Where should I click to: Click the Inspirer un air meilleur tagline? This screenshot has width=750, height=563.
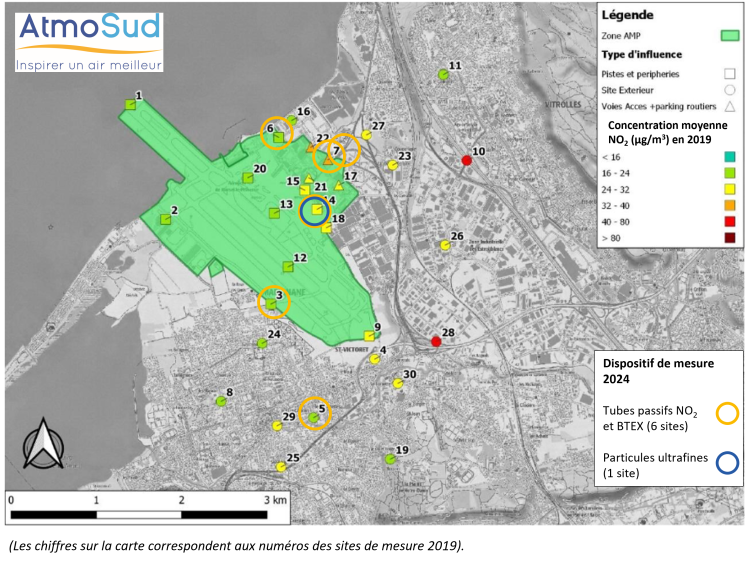coord(88,65)
